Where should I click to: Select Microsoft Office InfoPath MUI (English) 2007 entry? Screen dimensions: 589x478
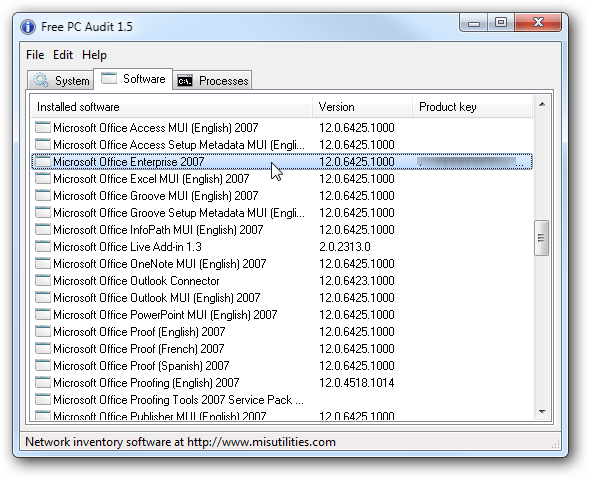click(158, 230)
